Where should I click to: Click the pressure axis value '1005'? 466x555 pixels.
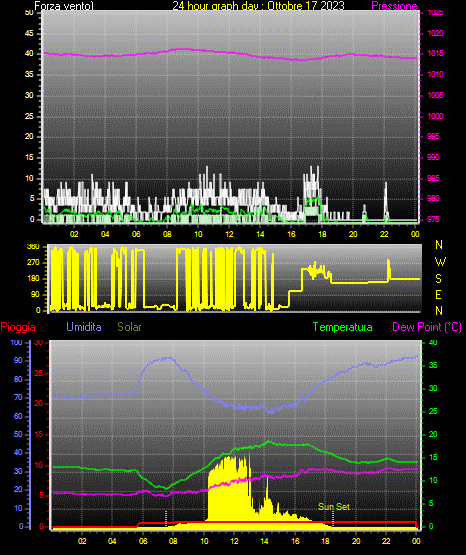[435, 95]
